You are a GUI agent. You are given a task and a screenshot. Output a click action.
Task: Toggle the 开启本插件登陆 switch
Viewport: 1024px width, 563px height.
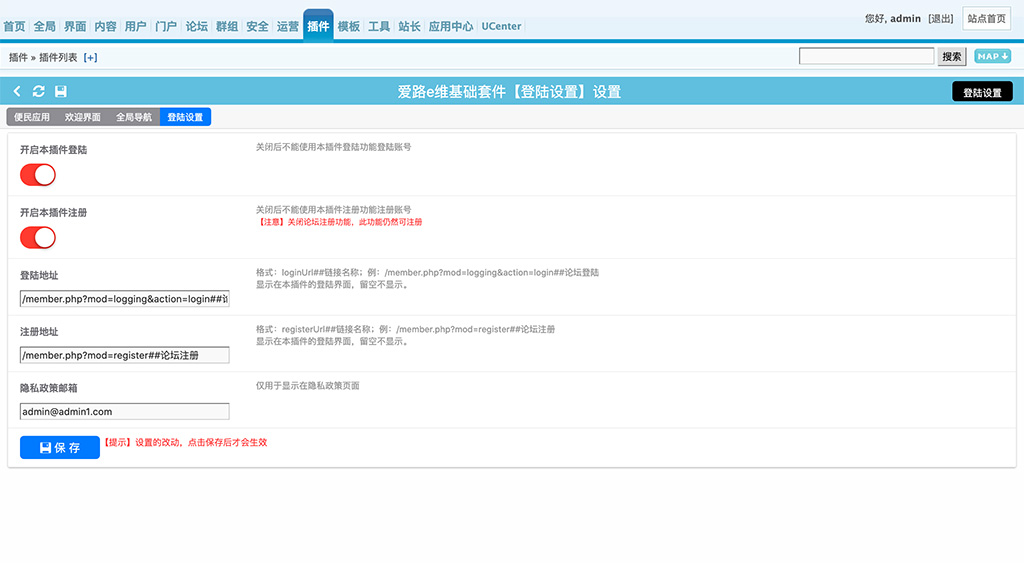(38, 175)
